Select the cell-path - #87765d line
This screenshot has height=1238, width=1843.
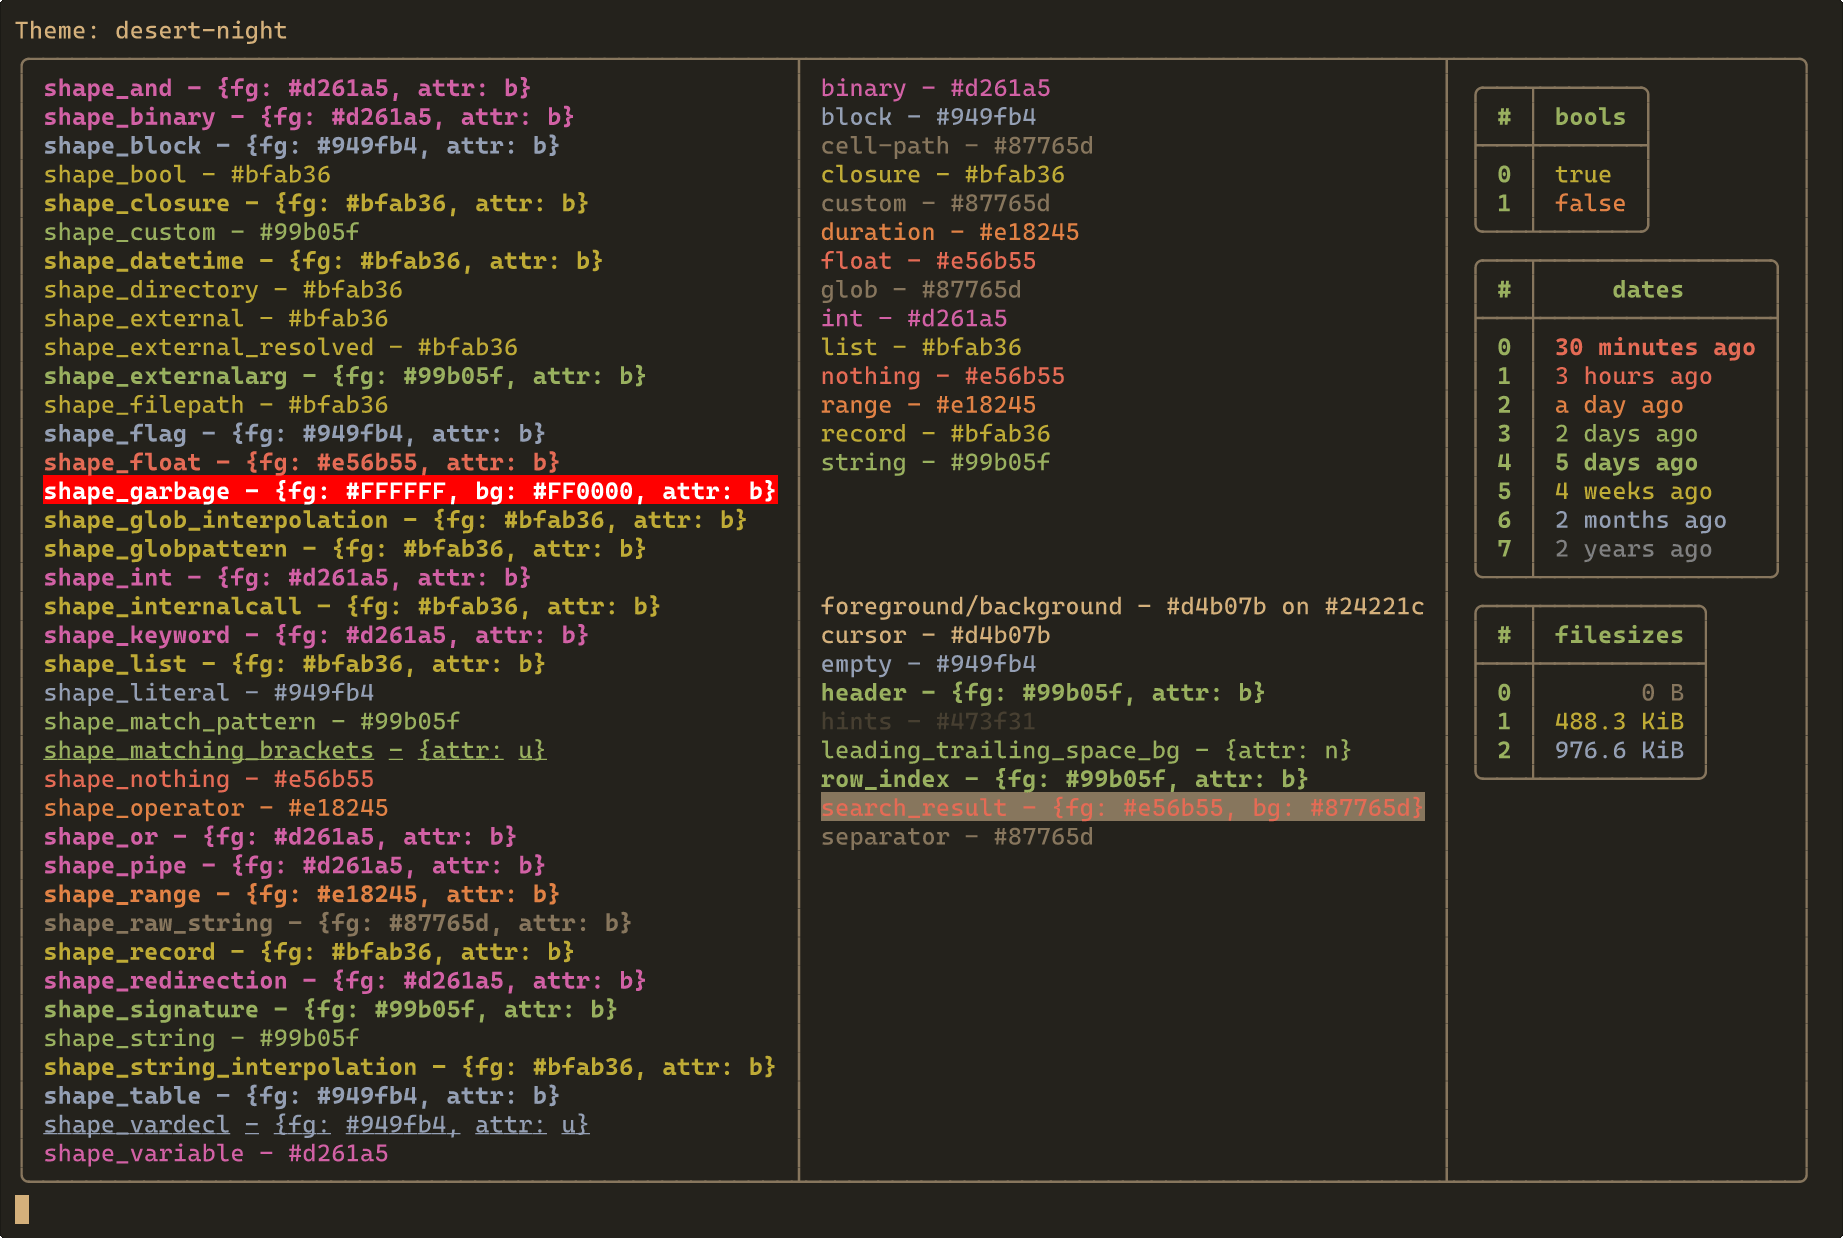coord(957,147)
